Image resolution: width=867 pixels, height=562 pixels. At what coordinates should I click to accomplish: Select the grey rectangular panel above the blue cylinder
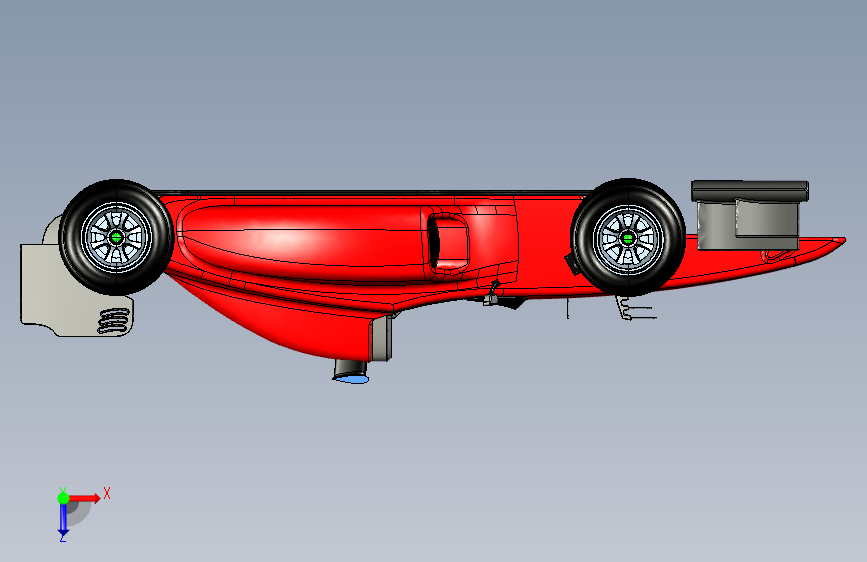[x=381, y=339]
